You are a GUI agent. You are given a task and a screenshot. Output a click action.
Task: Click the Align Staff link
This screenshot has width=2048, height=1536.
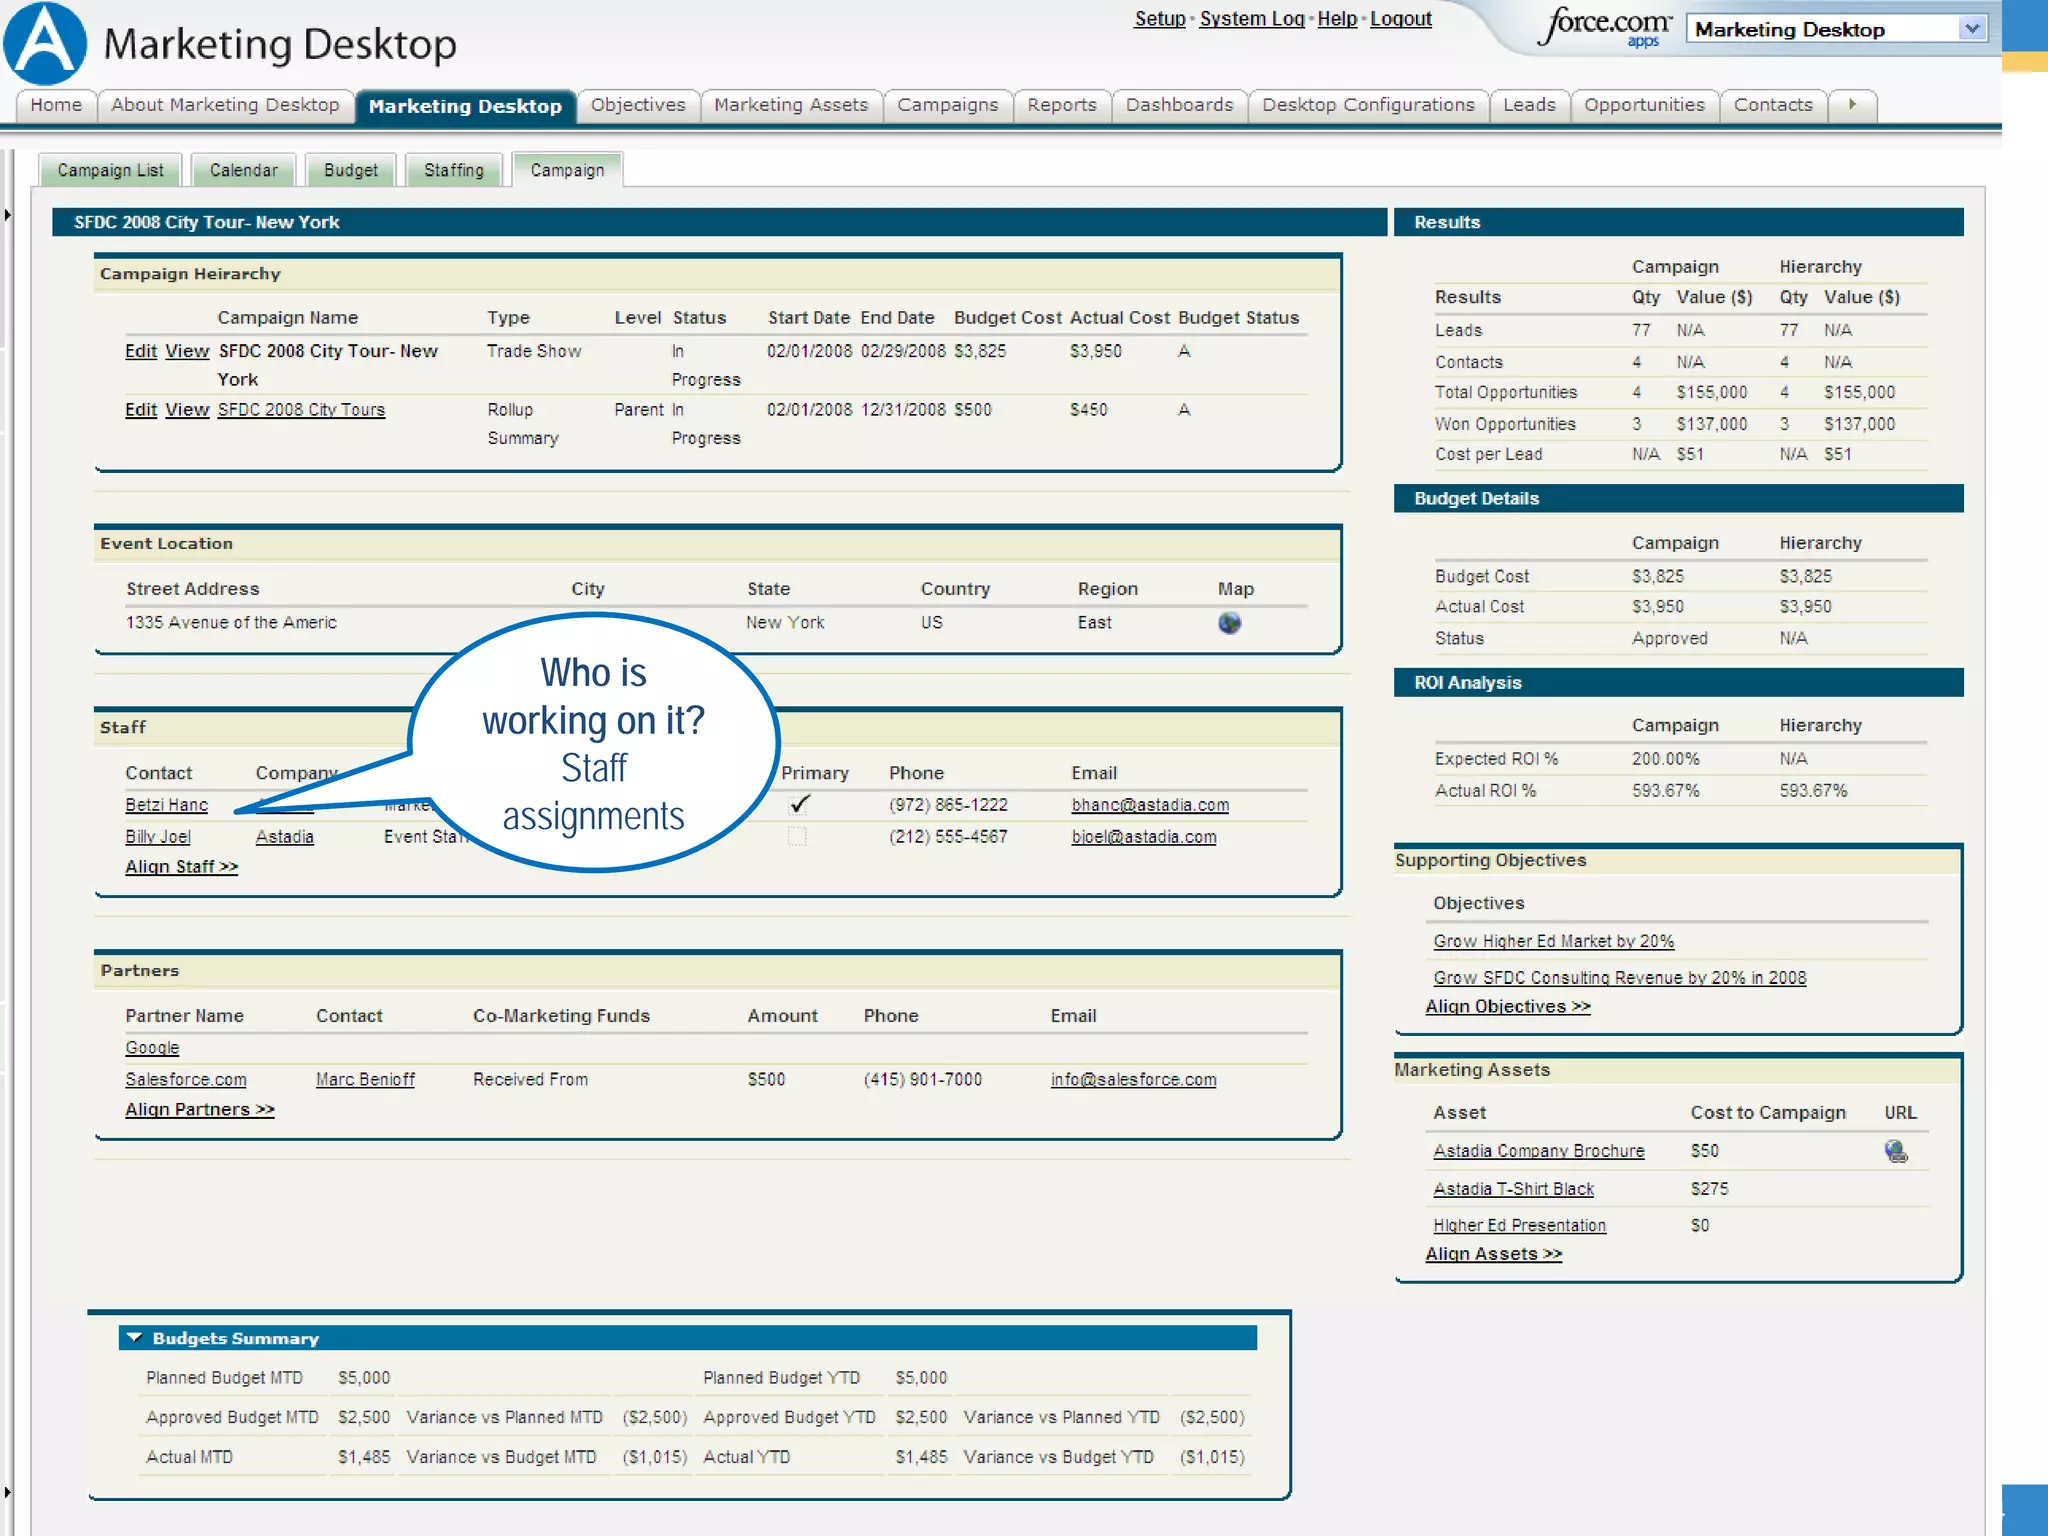point(181,867)
